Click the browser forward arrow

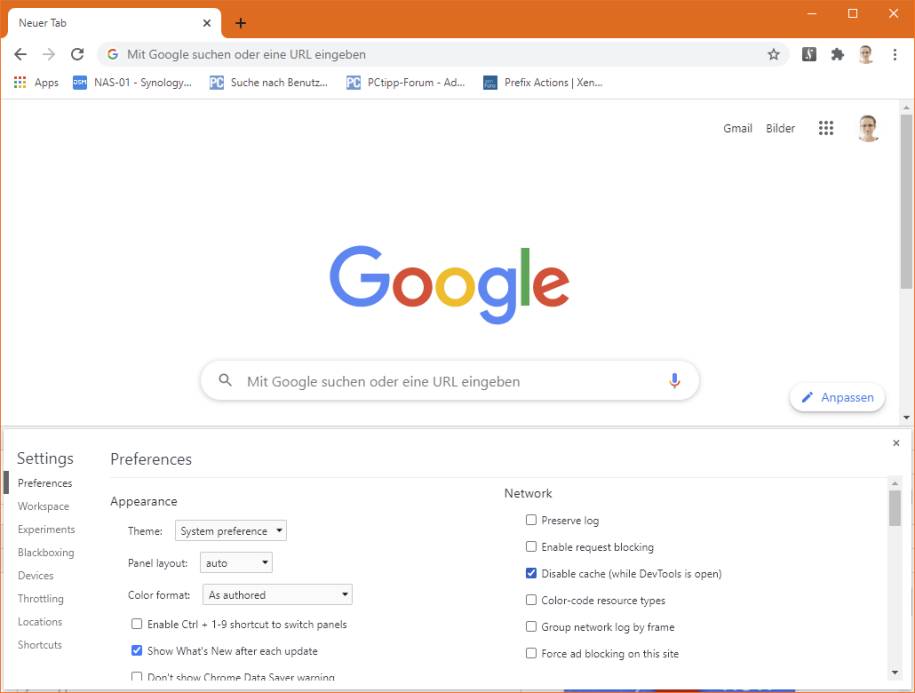(x=48, y=54)
